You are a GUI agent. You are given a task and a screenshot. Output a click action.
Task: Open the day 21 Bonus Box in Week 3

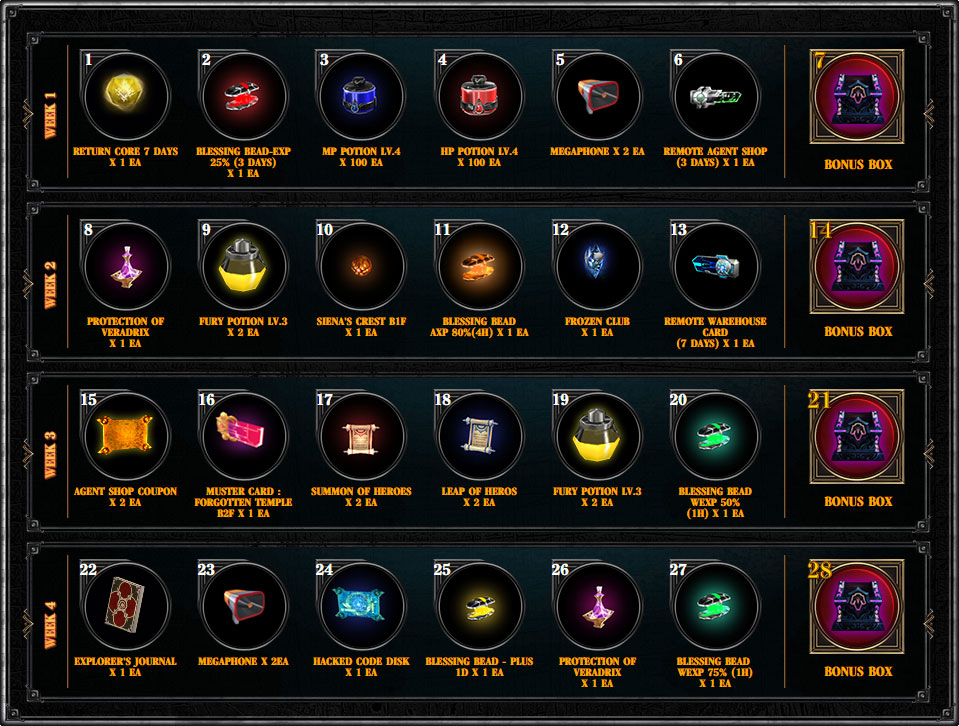[857, 437]
